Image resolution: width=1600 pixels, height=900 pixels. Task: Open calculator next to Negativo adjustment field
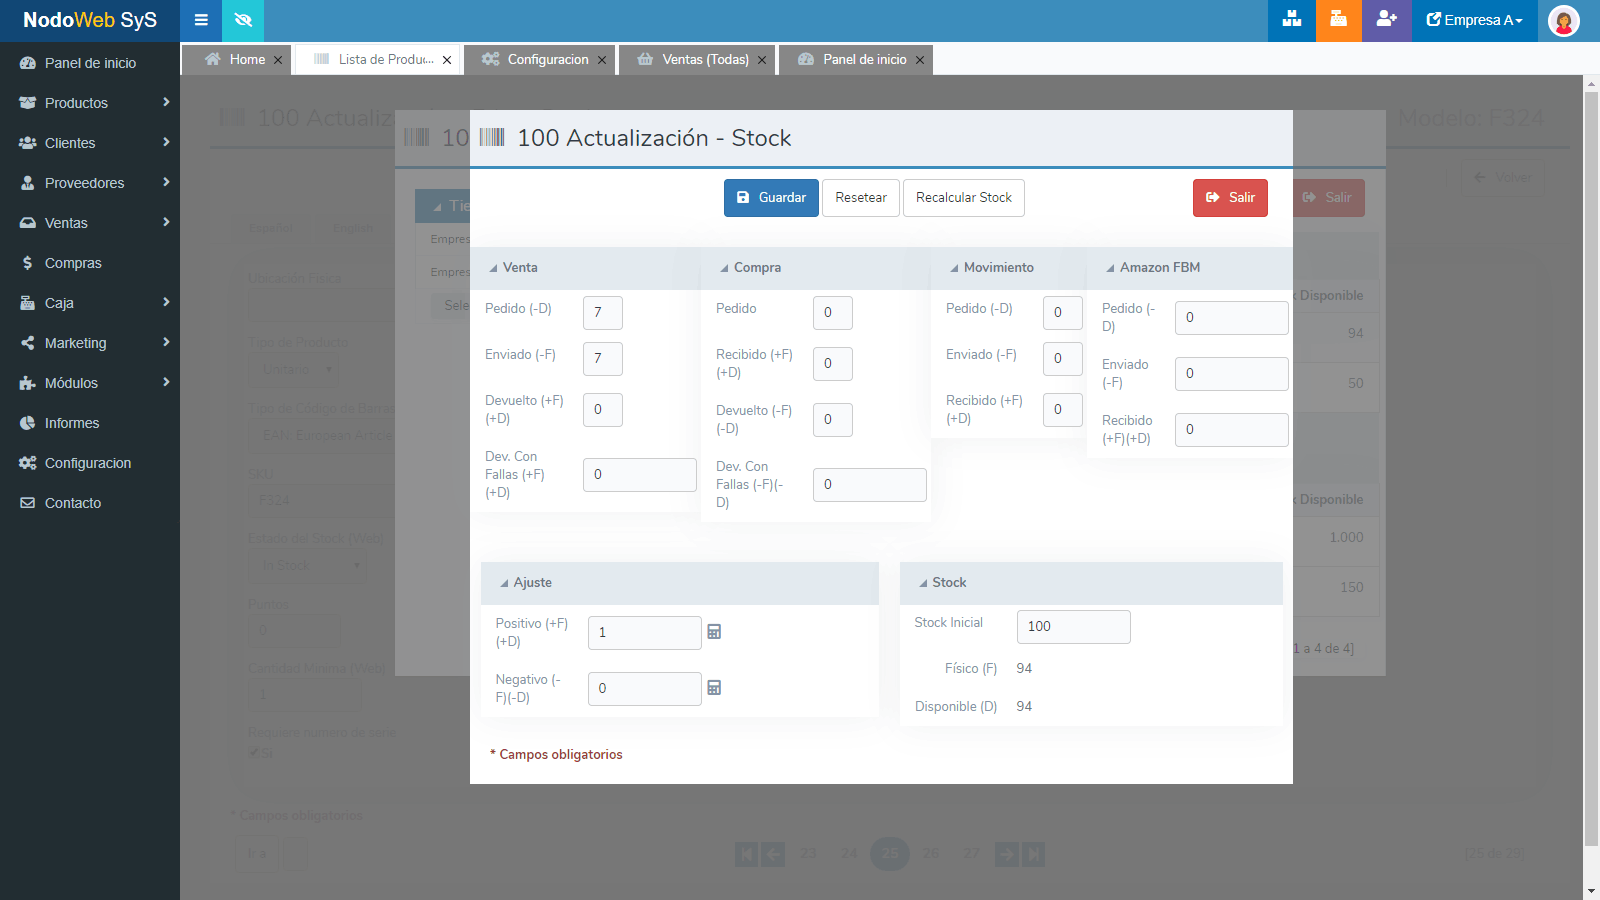[714, 688]
